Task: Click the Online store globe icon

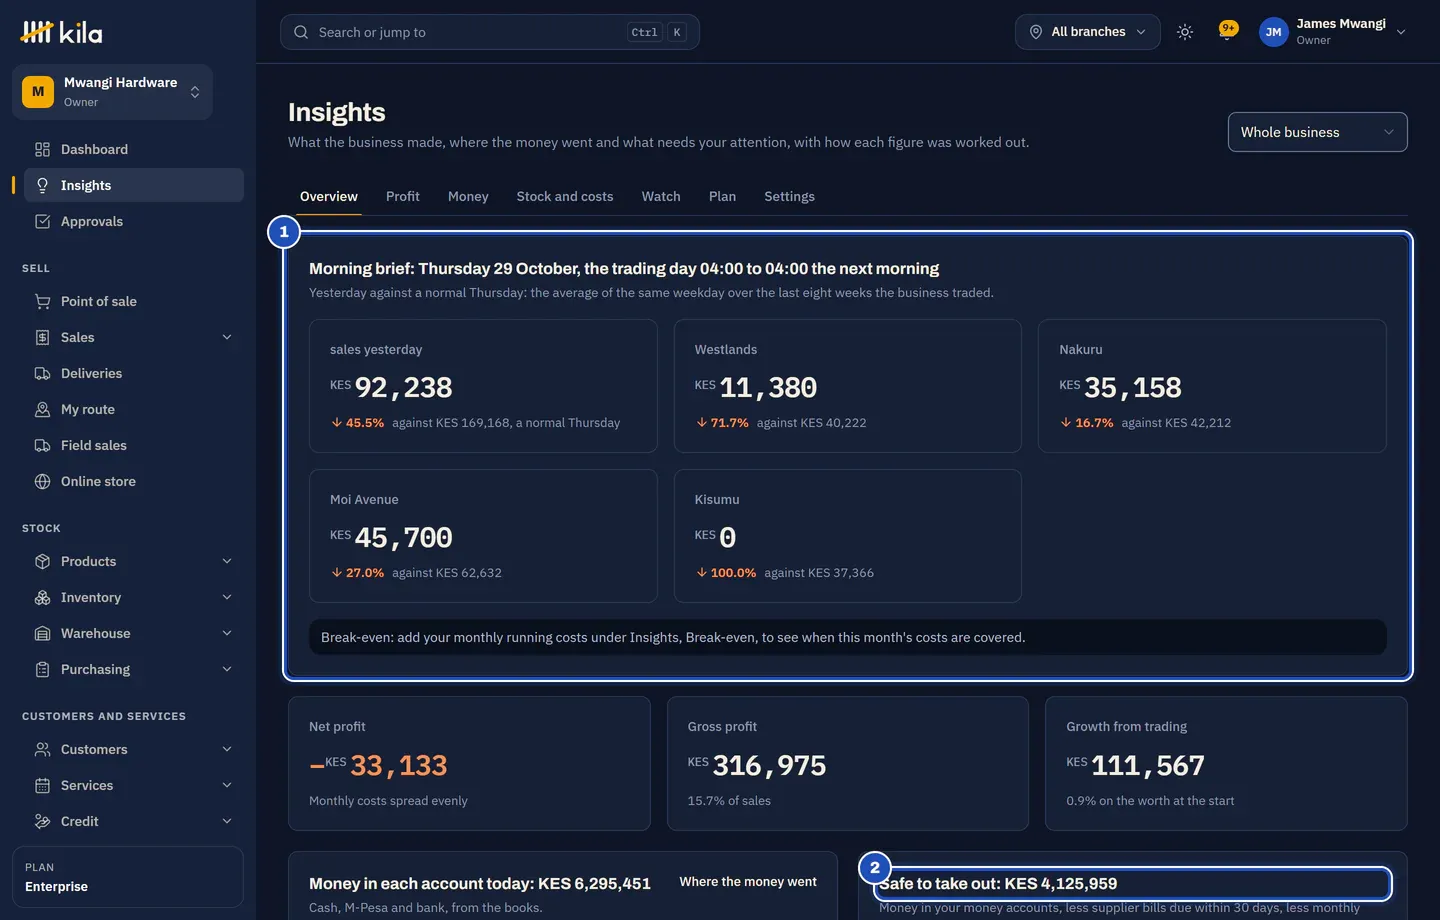Action: click(42, 482)
